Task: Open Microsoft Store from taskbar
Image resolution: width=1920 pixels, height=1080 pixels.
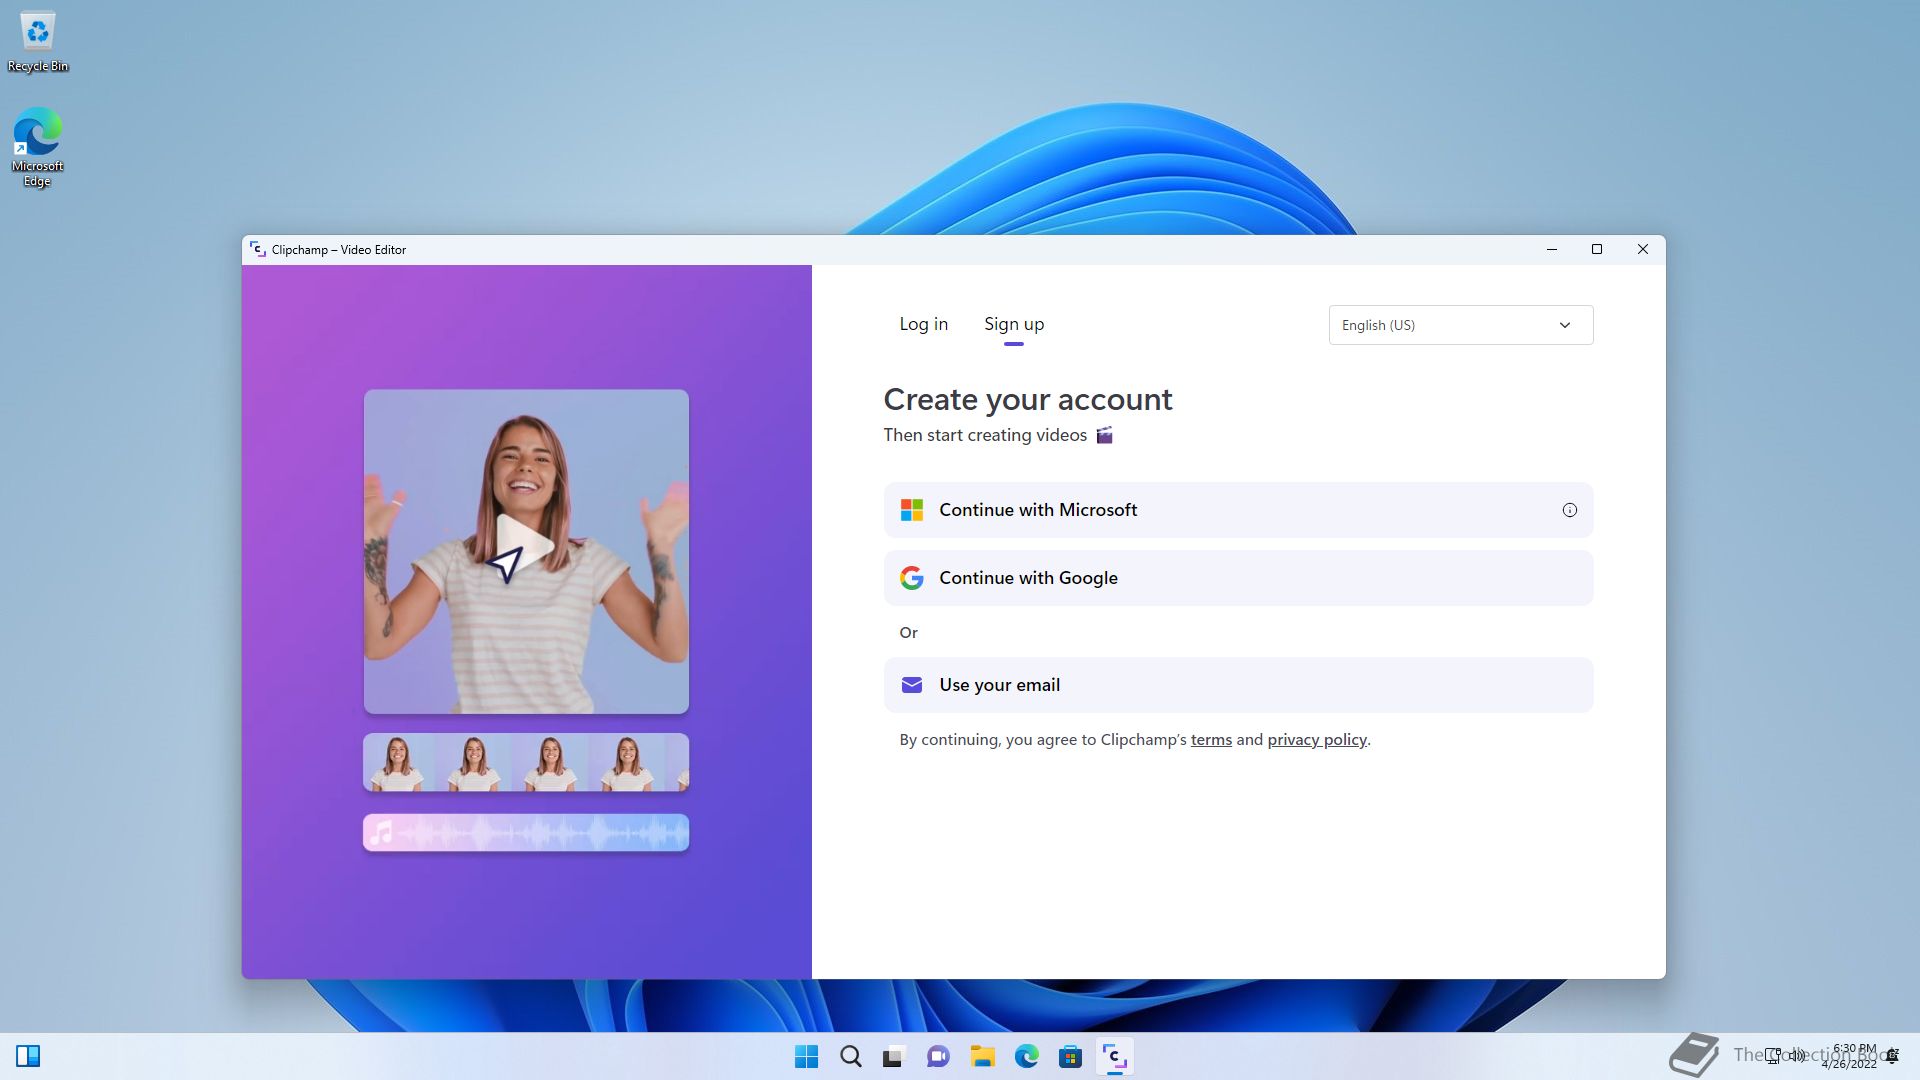Action: [x=1070, y=1056]
